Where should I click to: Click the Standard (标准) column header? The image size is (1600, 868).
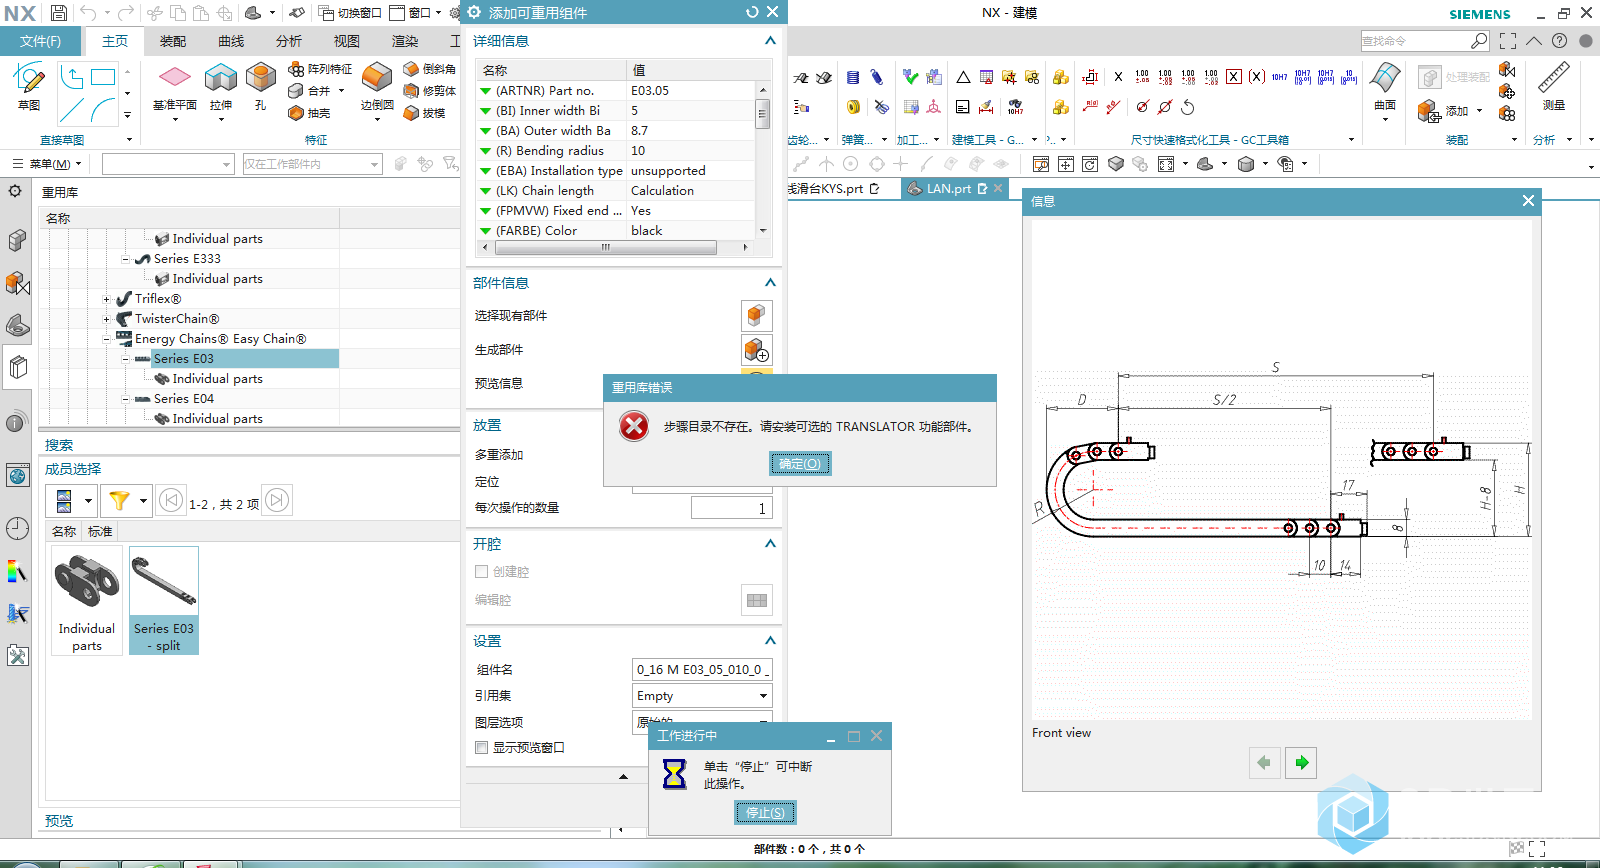100,532
